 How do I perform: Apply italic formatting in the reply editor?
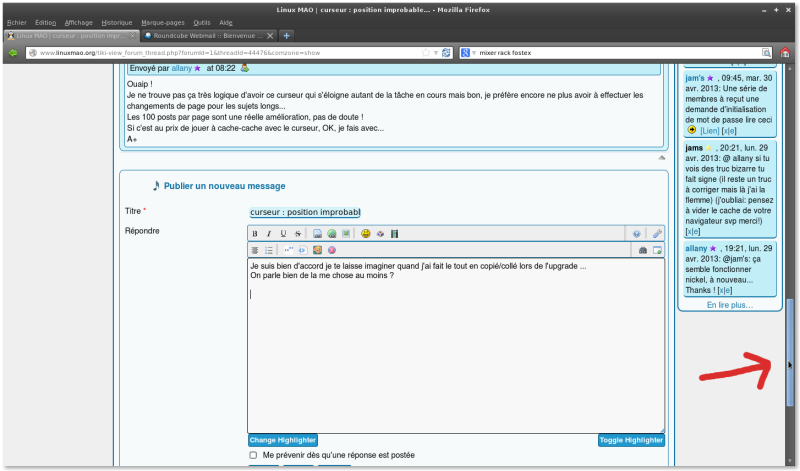pos(269,234)
